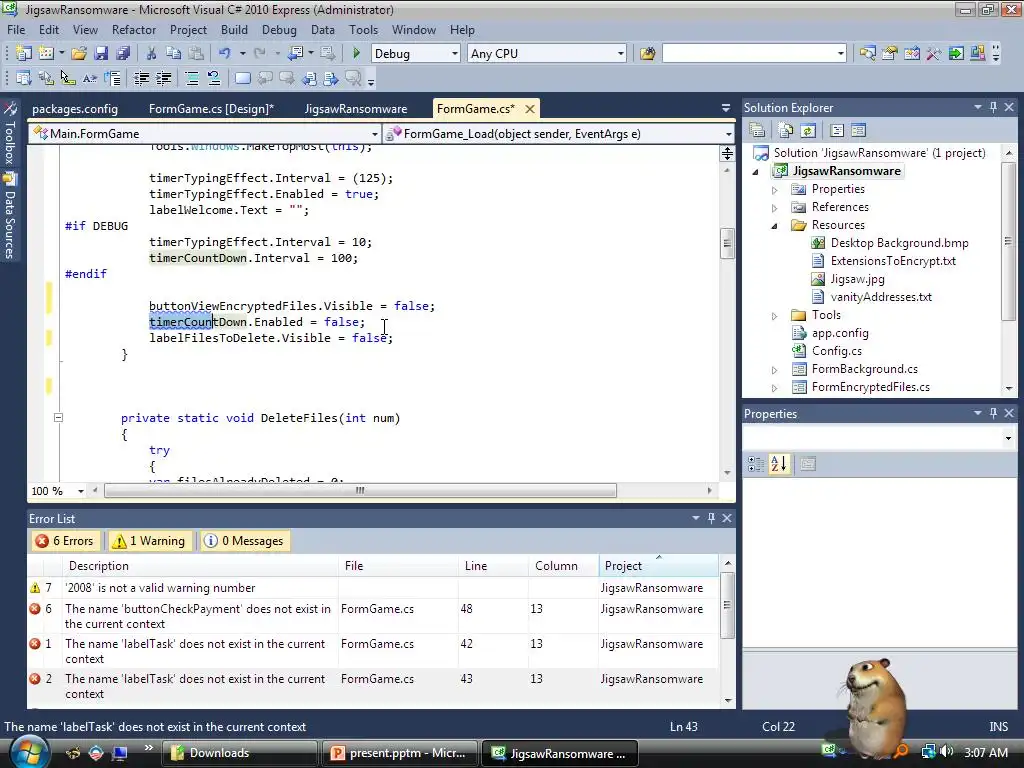
Task: Sort errors by Line column header
Action: pyautogui.click(x=493, y=566)
